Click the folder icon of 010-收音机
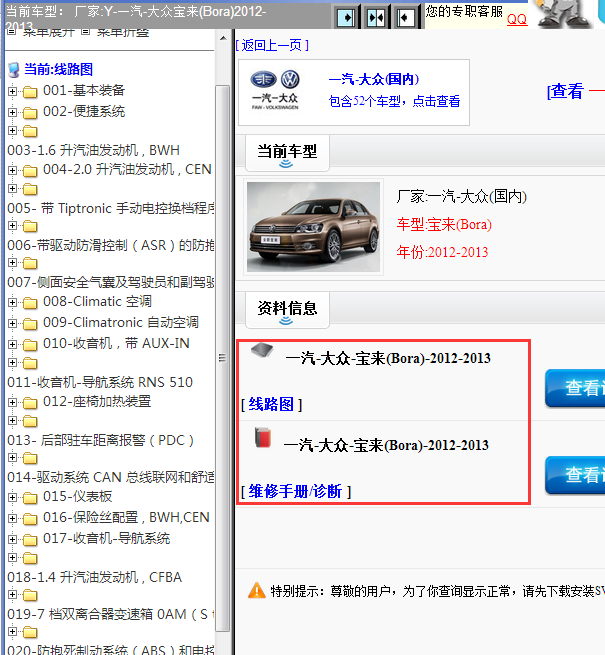Image resolution: width=605 pixels, height=655 pixels. [30, 345]
